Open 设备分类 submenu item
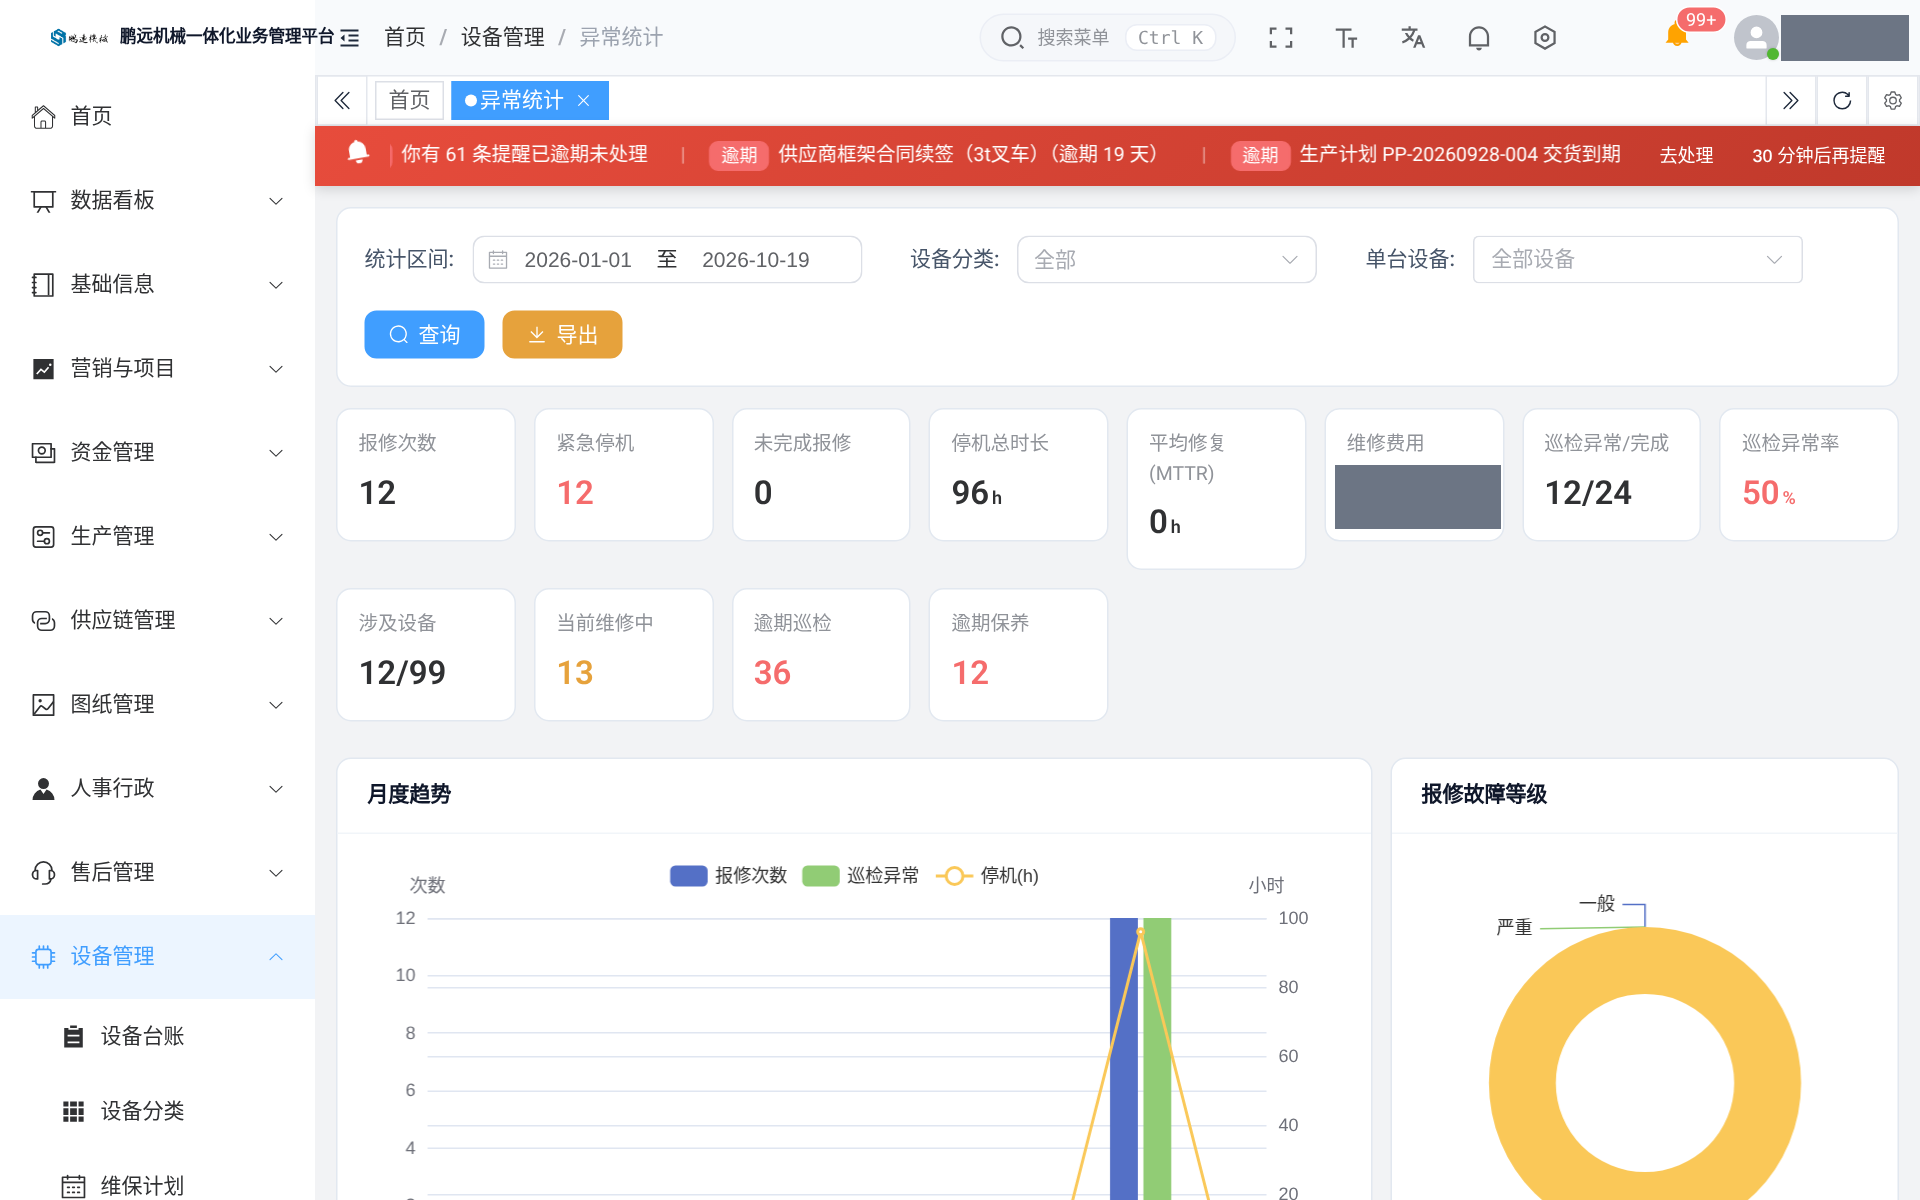The height and width of the screenshot is (1200, 1920). point(157,1111)
